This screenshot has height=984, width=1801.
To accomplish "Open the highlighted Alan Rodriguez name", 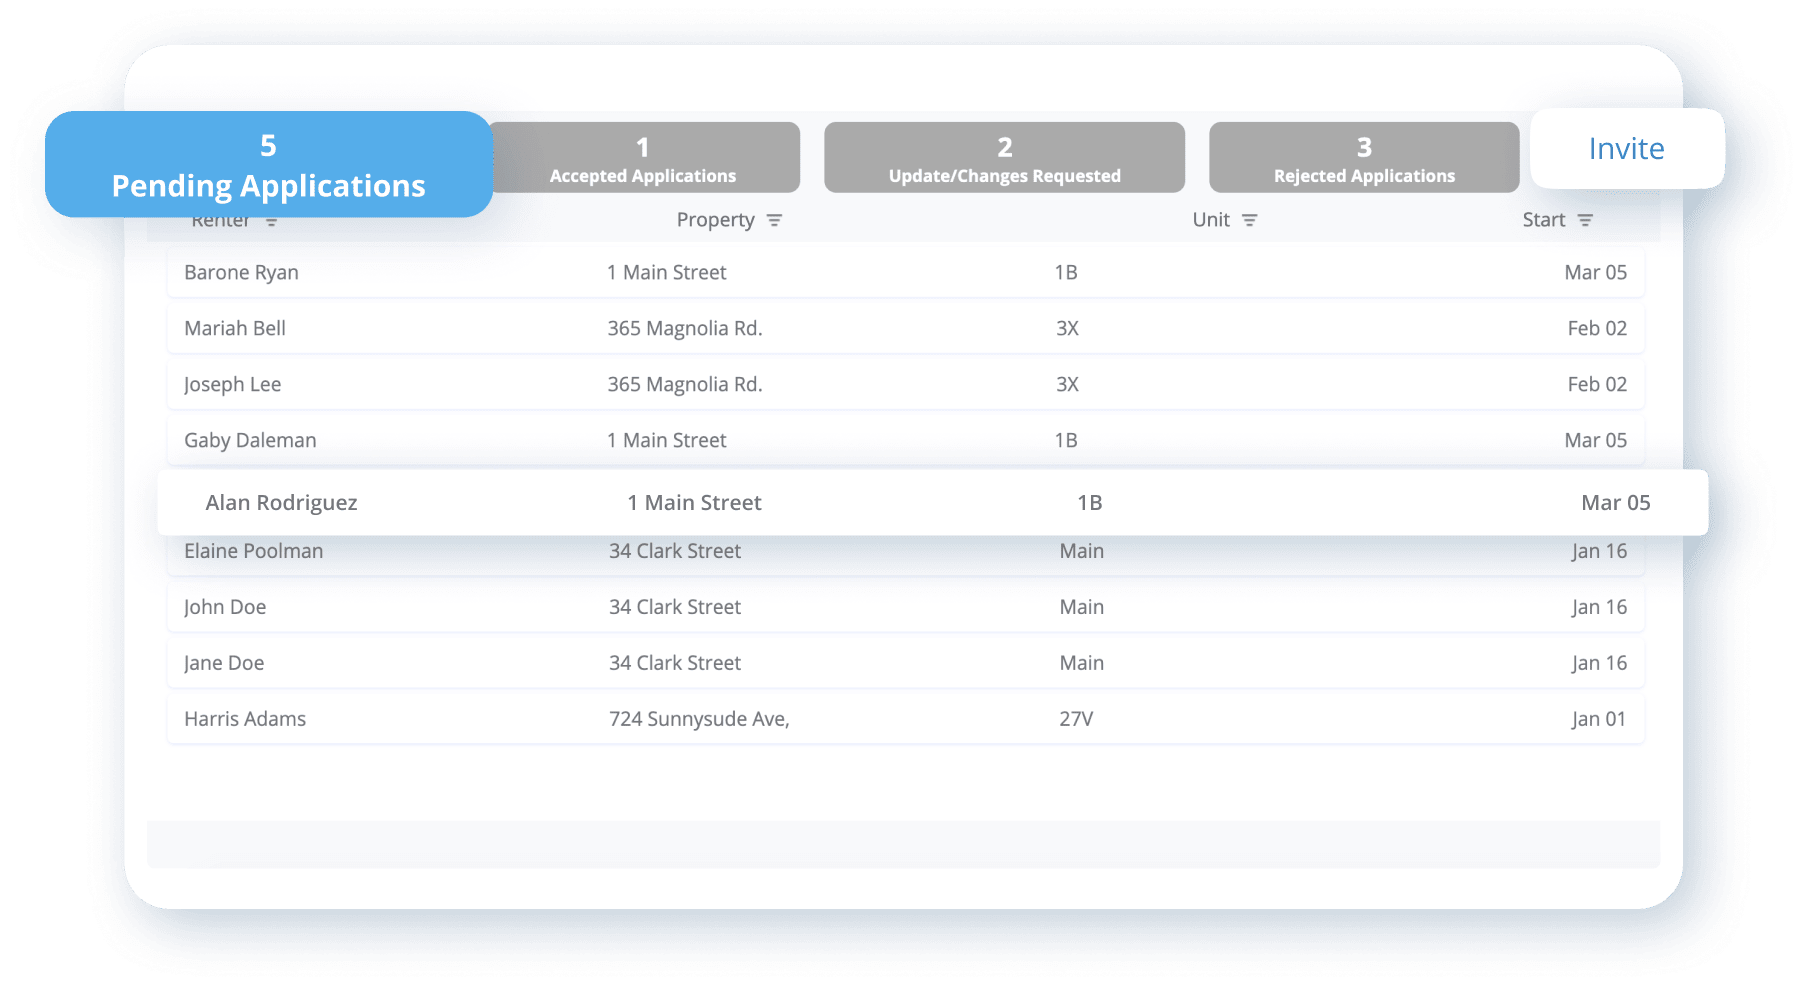I will [281, 503].
